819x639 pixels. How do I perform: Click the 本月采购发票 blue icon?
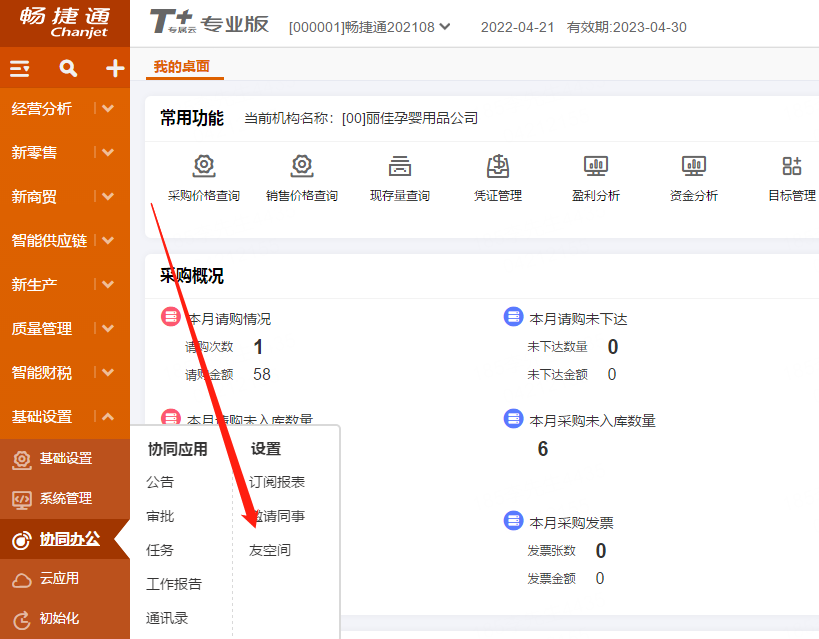513,520
